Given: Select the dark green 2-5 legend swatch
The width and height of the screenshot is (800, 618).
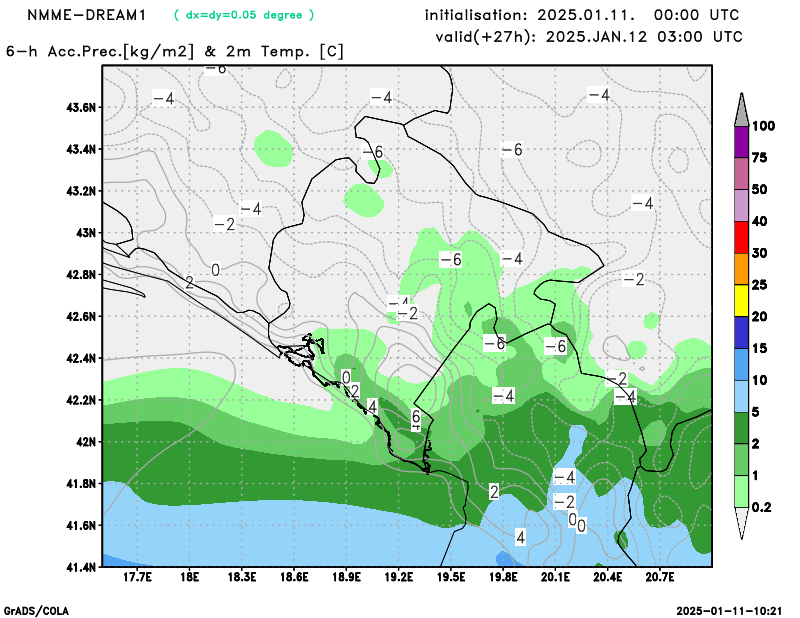Looking at the screenshot, I should pos(741,428).
